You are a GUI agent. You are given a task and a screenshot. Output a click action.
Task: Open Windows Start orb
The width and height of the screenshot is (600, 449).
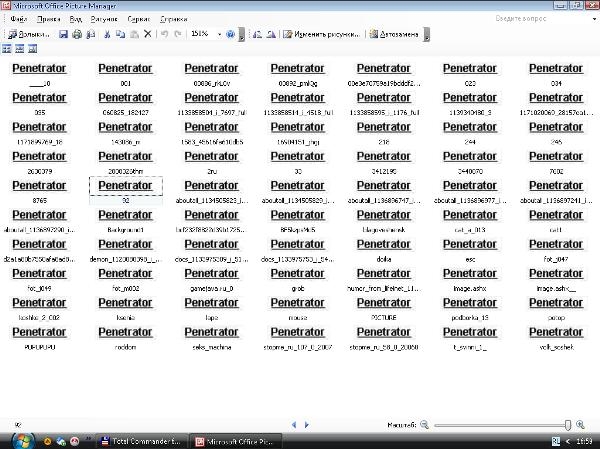point(24,441)
